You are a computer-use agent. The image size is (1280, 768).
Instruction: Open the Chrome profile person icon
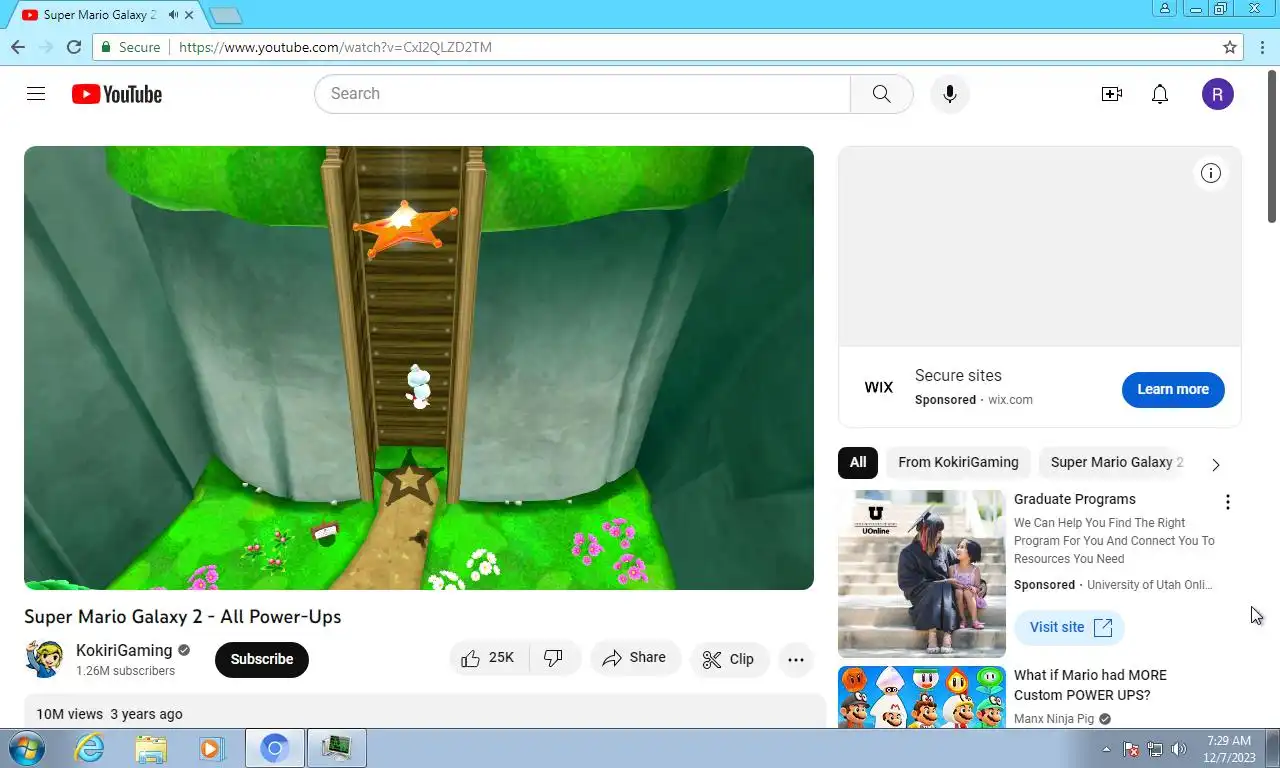pyautogui.click(x=1165, y=8)
